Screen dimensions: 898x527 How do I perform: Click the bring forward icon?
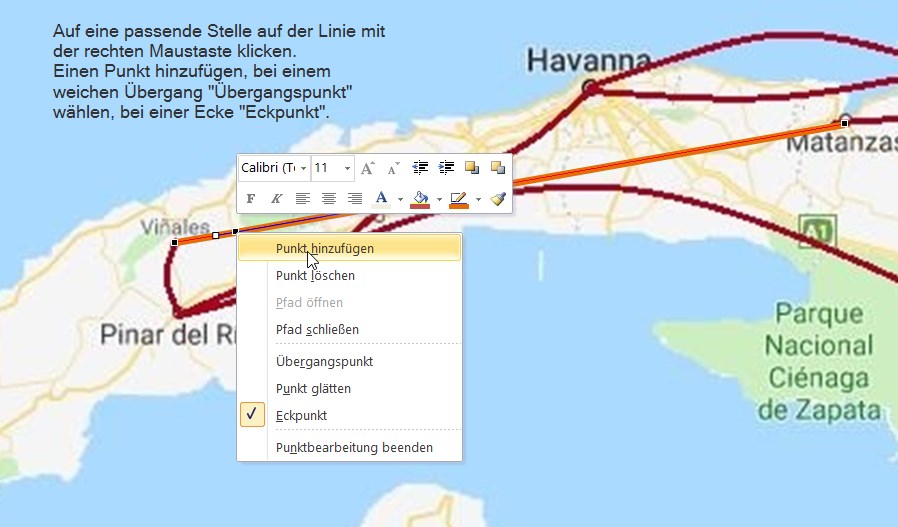click(x=472, y=168)
